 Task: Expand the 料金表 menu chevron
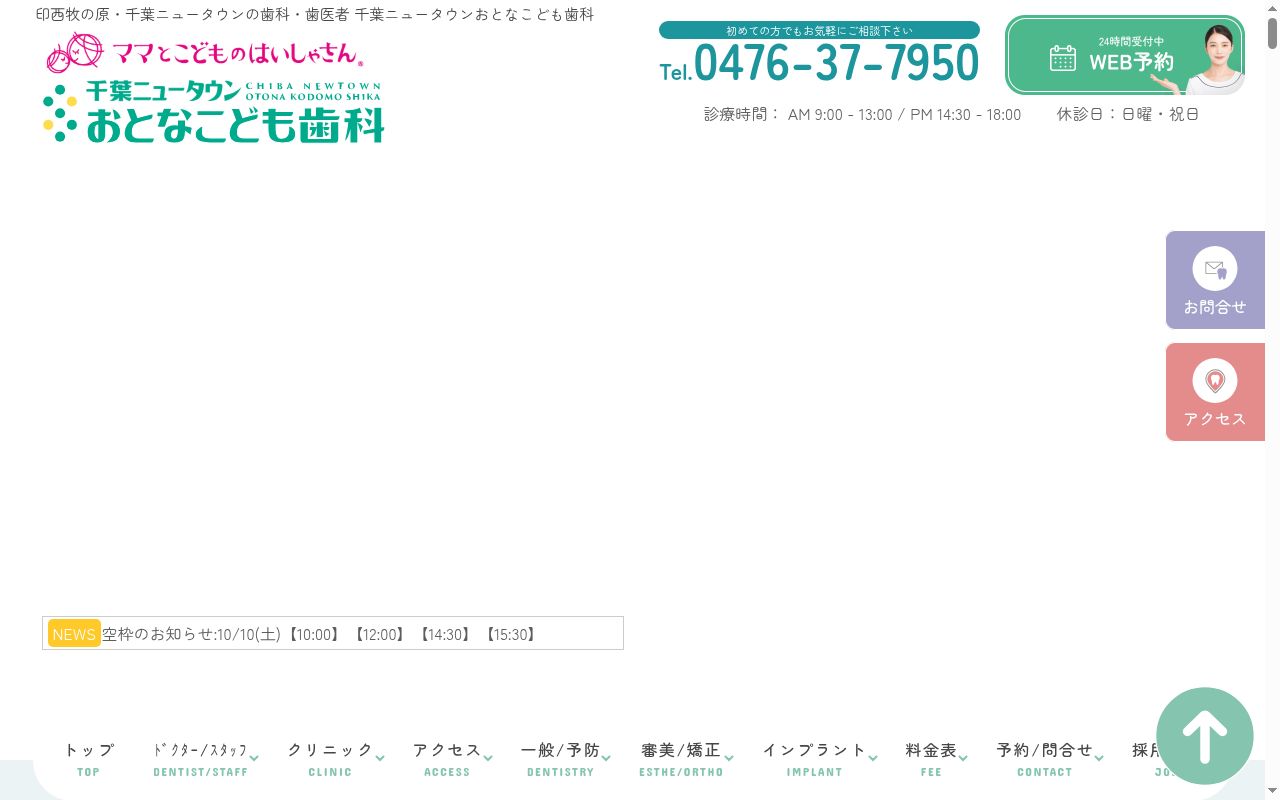tap(963, 758)
